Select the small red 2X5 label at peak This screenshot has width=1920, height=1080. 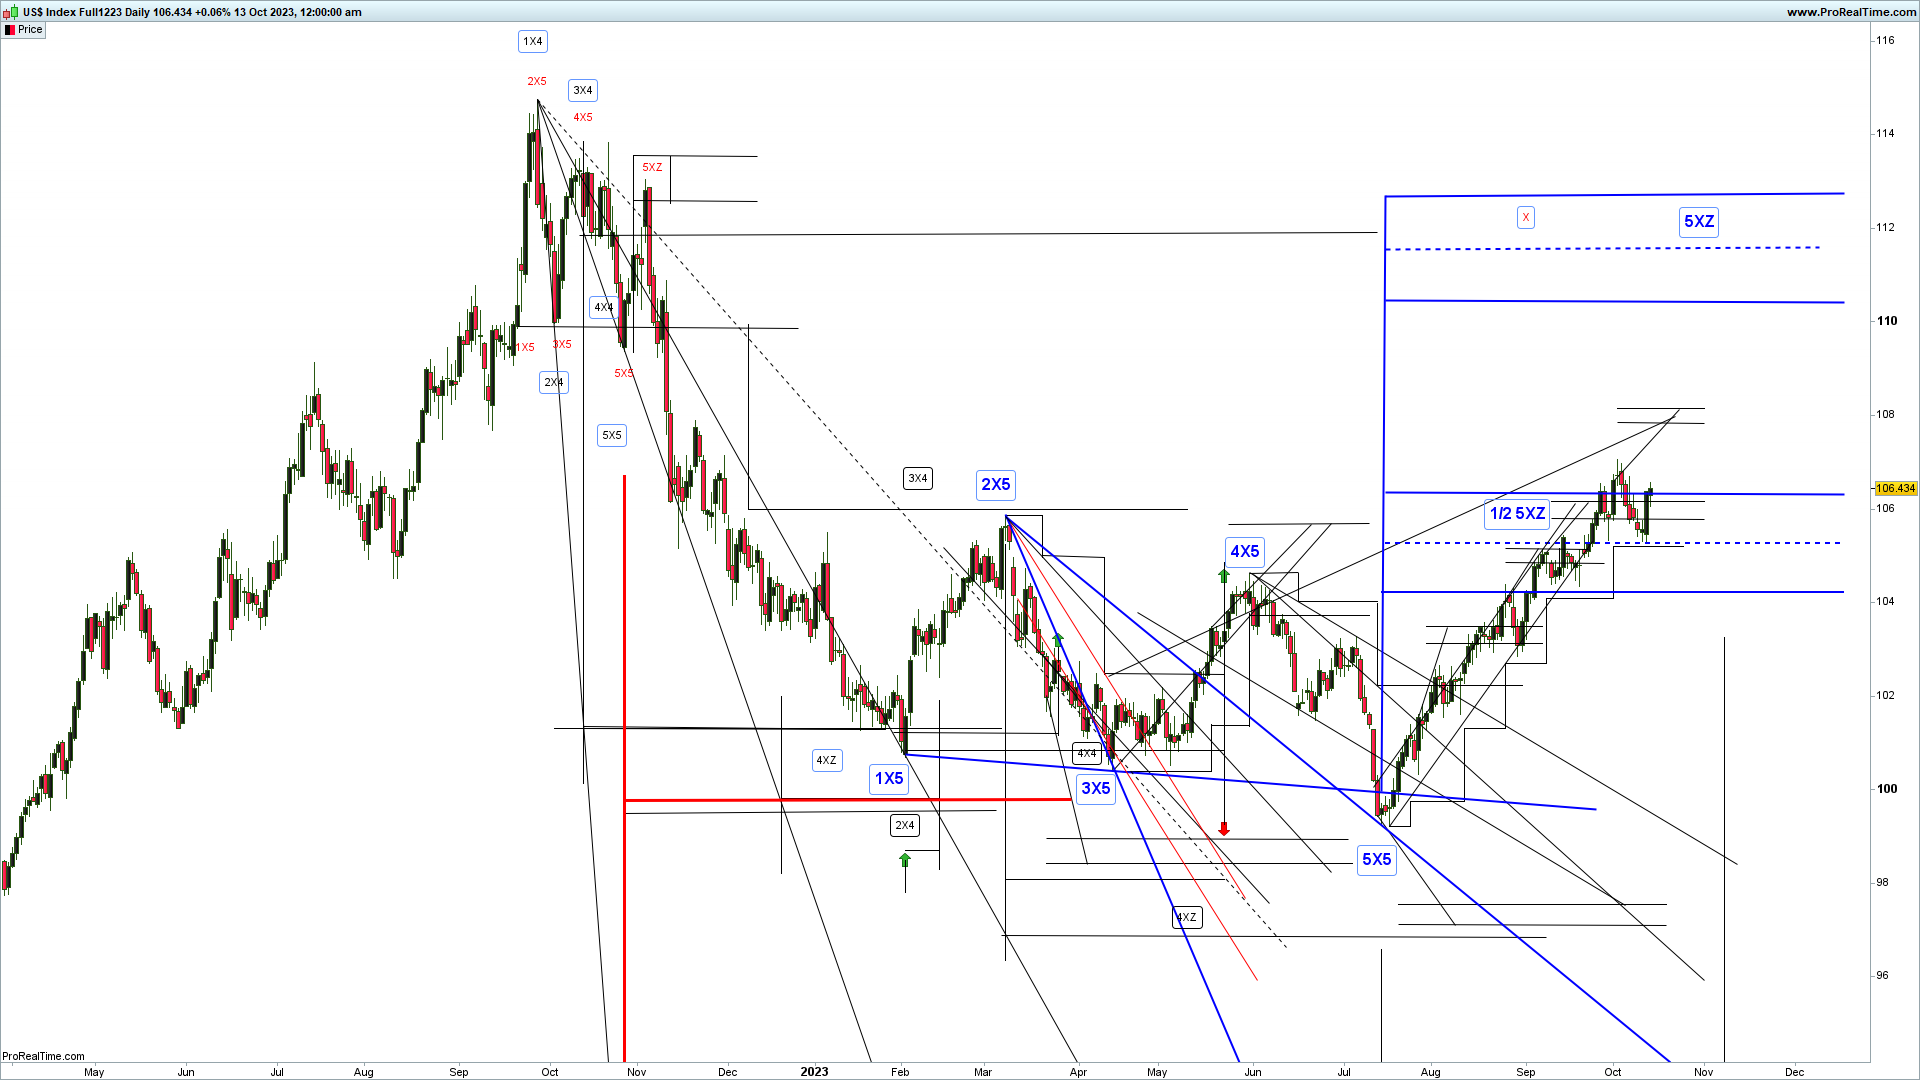(537, 82)
